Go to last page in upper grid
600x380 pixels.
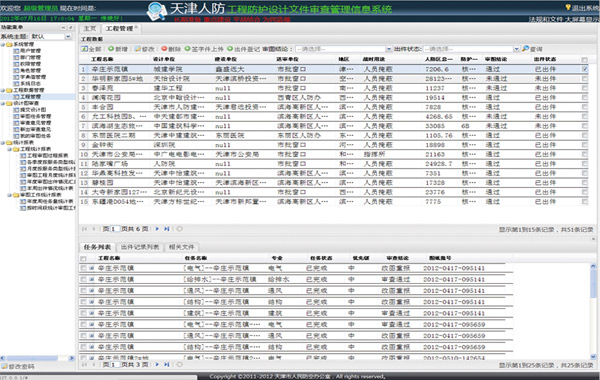(167, 229)
